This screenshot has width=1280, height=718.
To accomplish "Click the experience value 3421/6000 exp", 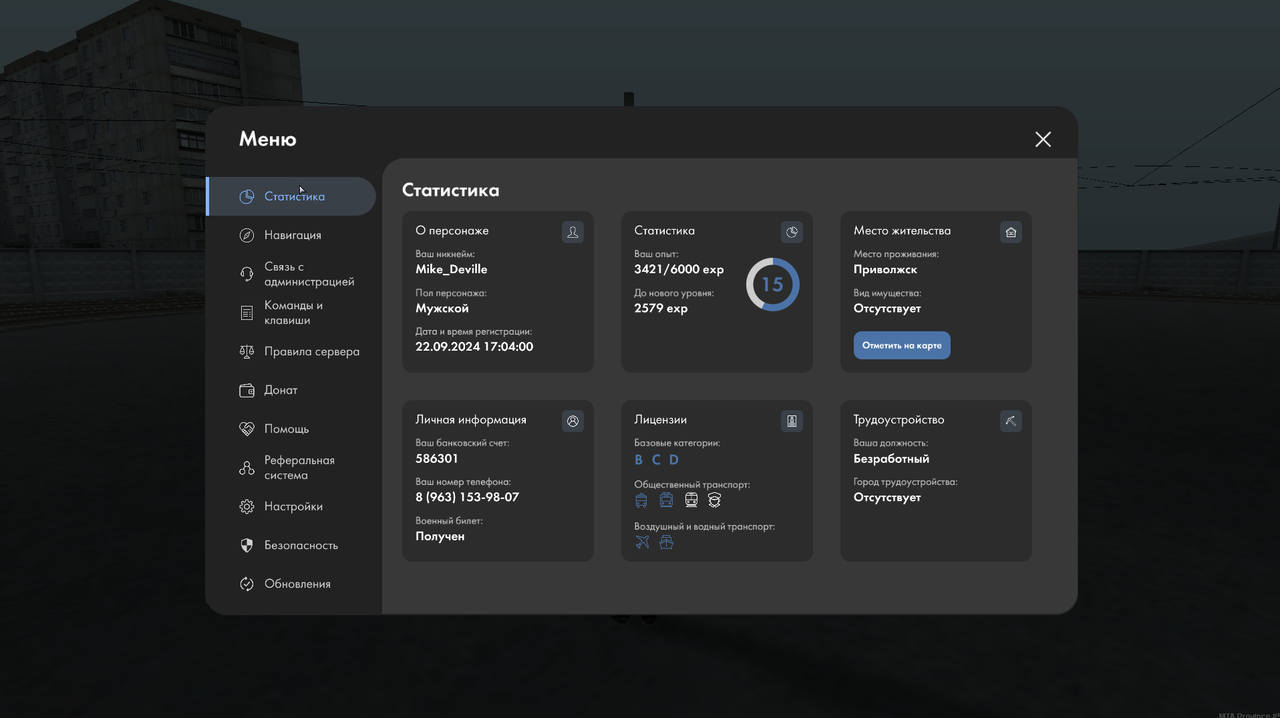I will (679, 270).
